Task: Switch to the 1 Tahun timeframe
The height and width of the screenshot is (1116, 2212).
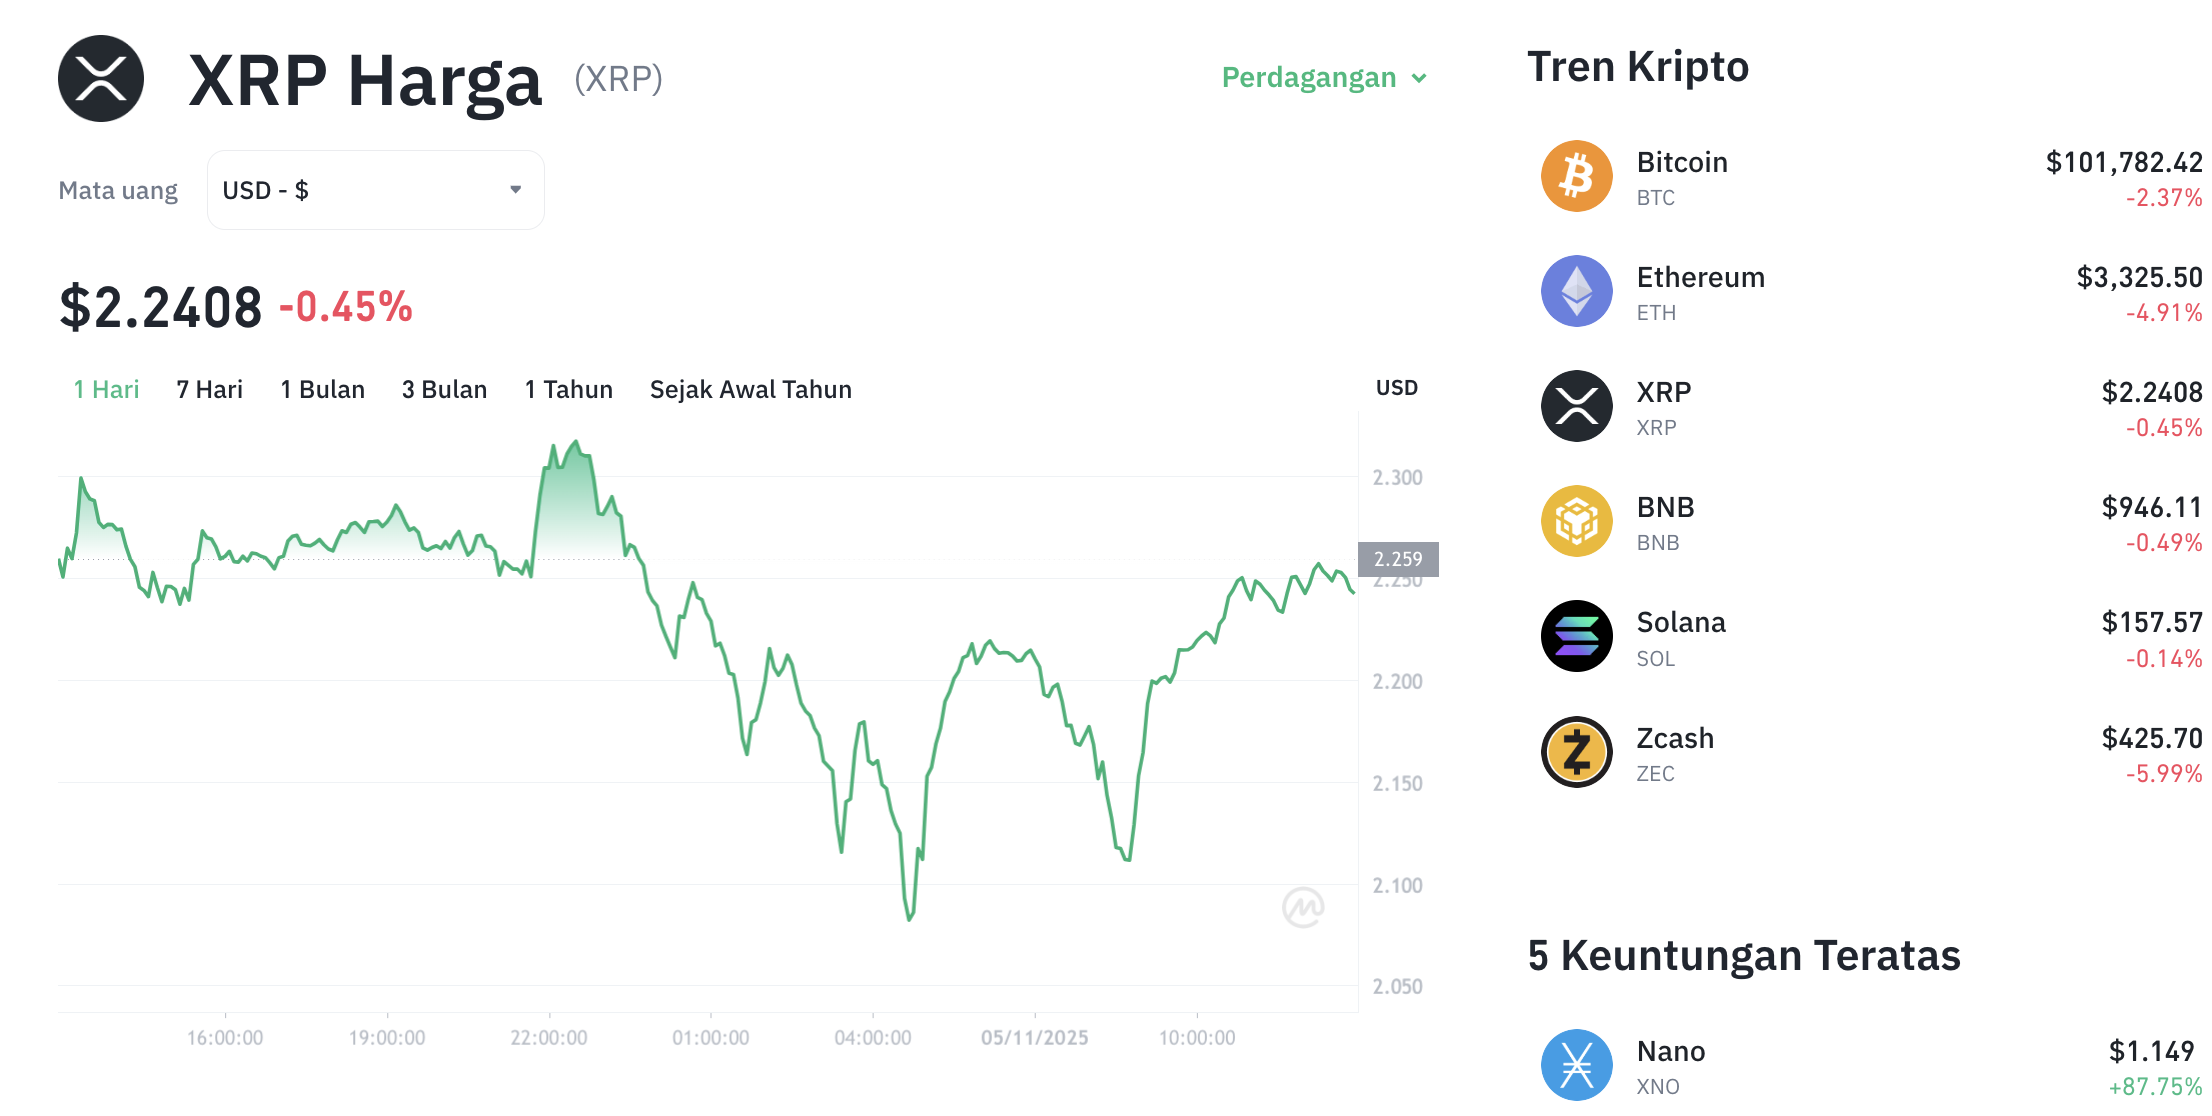Action: [x=568, y=389]
